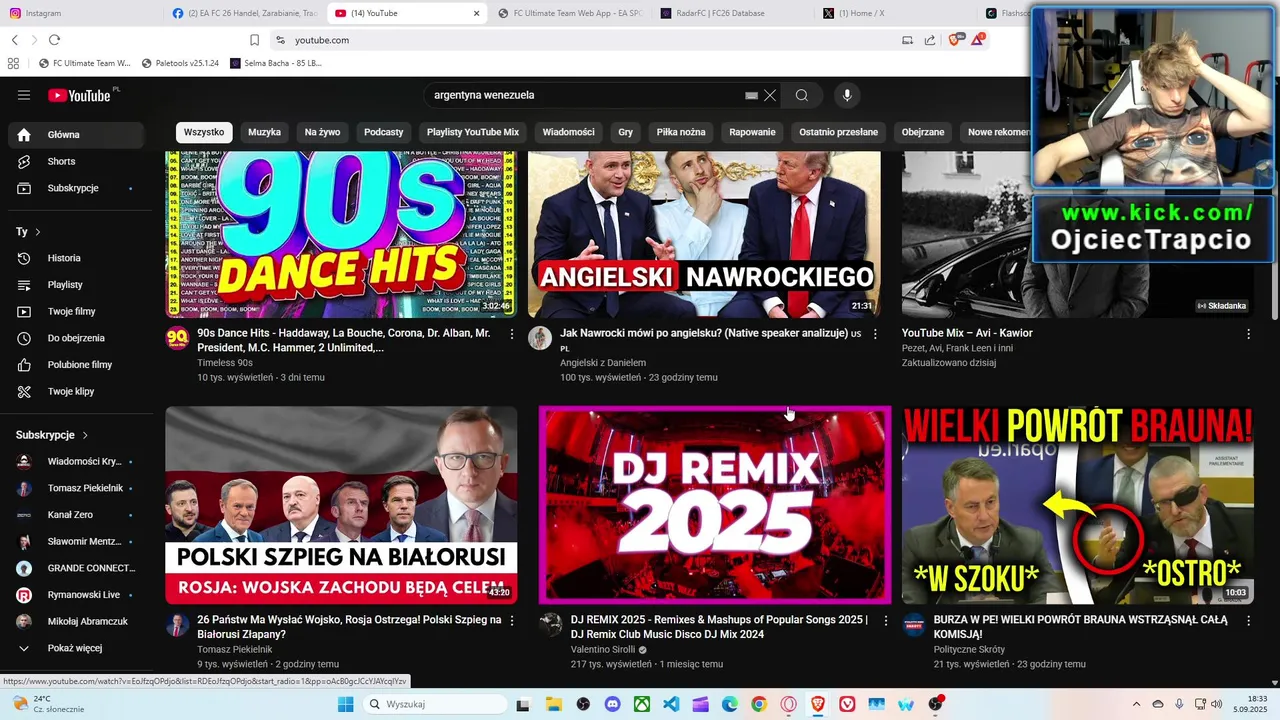The width and height of the screenshot is (1280, 720).
Task: Expand the Ty section chevron
Action: pyautogui.click(x=38, y=232)
